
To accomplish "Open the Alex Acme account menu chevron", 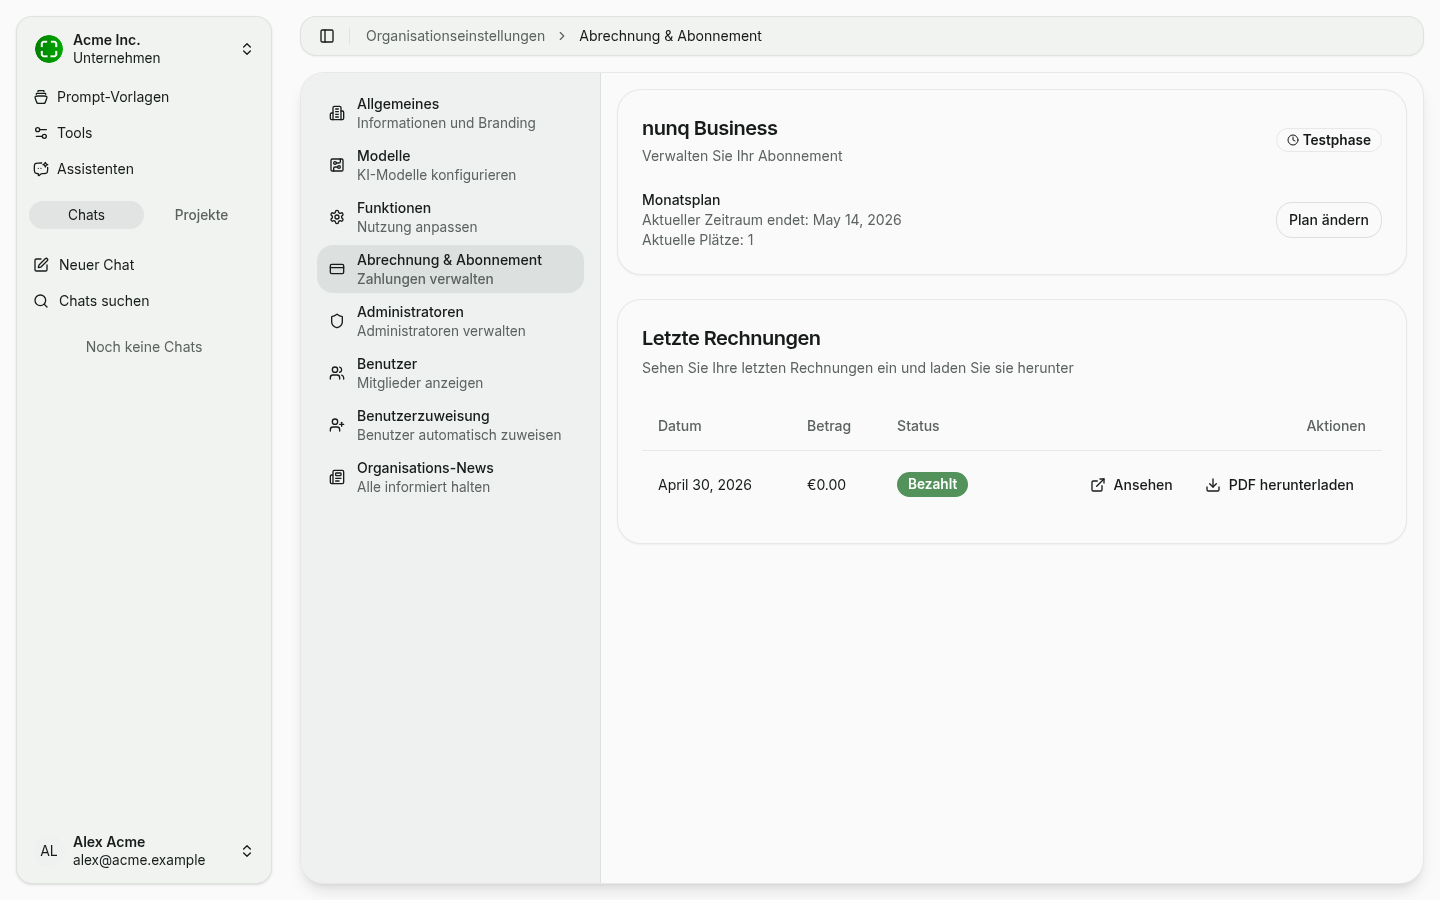I will click(x=247, y=851).
